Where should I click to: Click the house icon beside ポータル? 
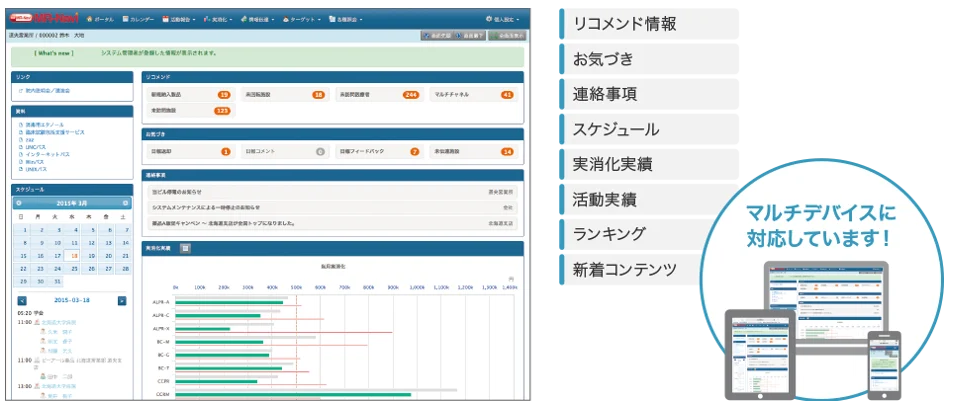tap(90, 20)
